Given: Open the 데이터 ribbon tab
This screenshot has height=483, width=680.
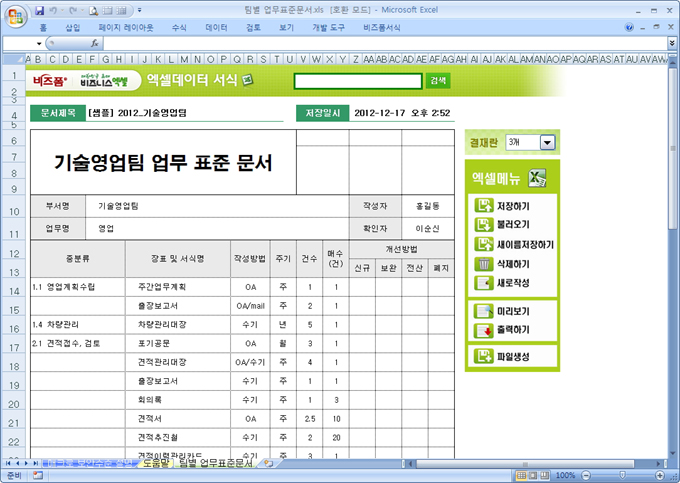Looking at the screenshot, I should click(216, 28).
